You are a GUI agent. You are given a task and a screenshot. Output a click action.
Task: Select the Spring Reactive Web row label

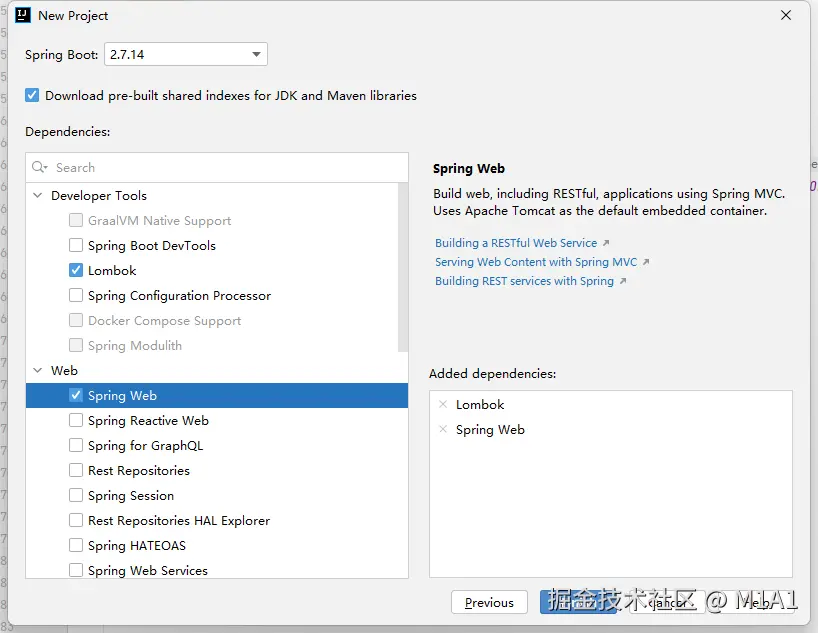point(148,420)
